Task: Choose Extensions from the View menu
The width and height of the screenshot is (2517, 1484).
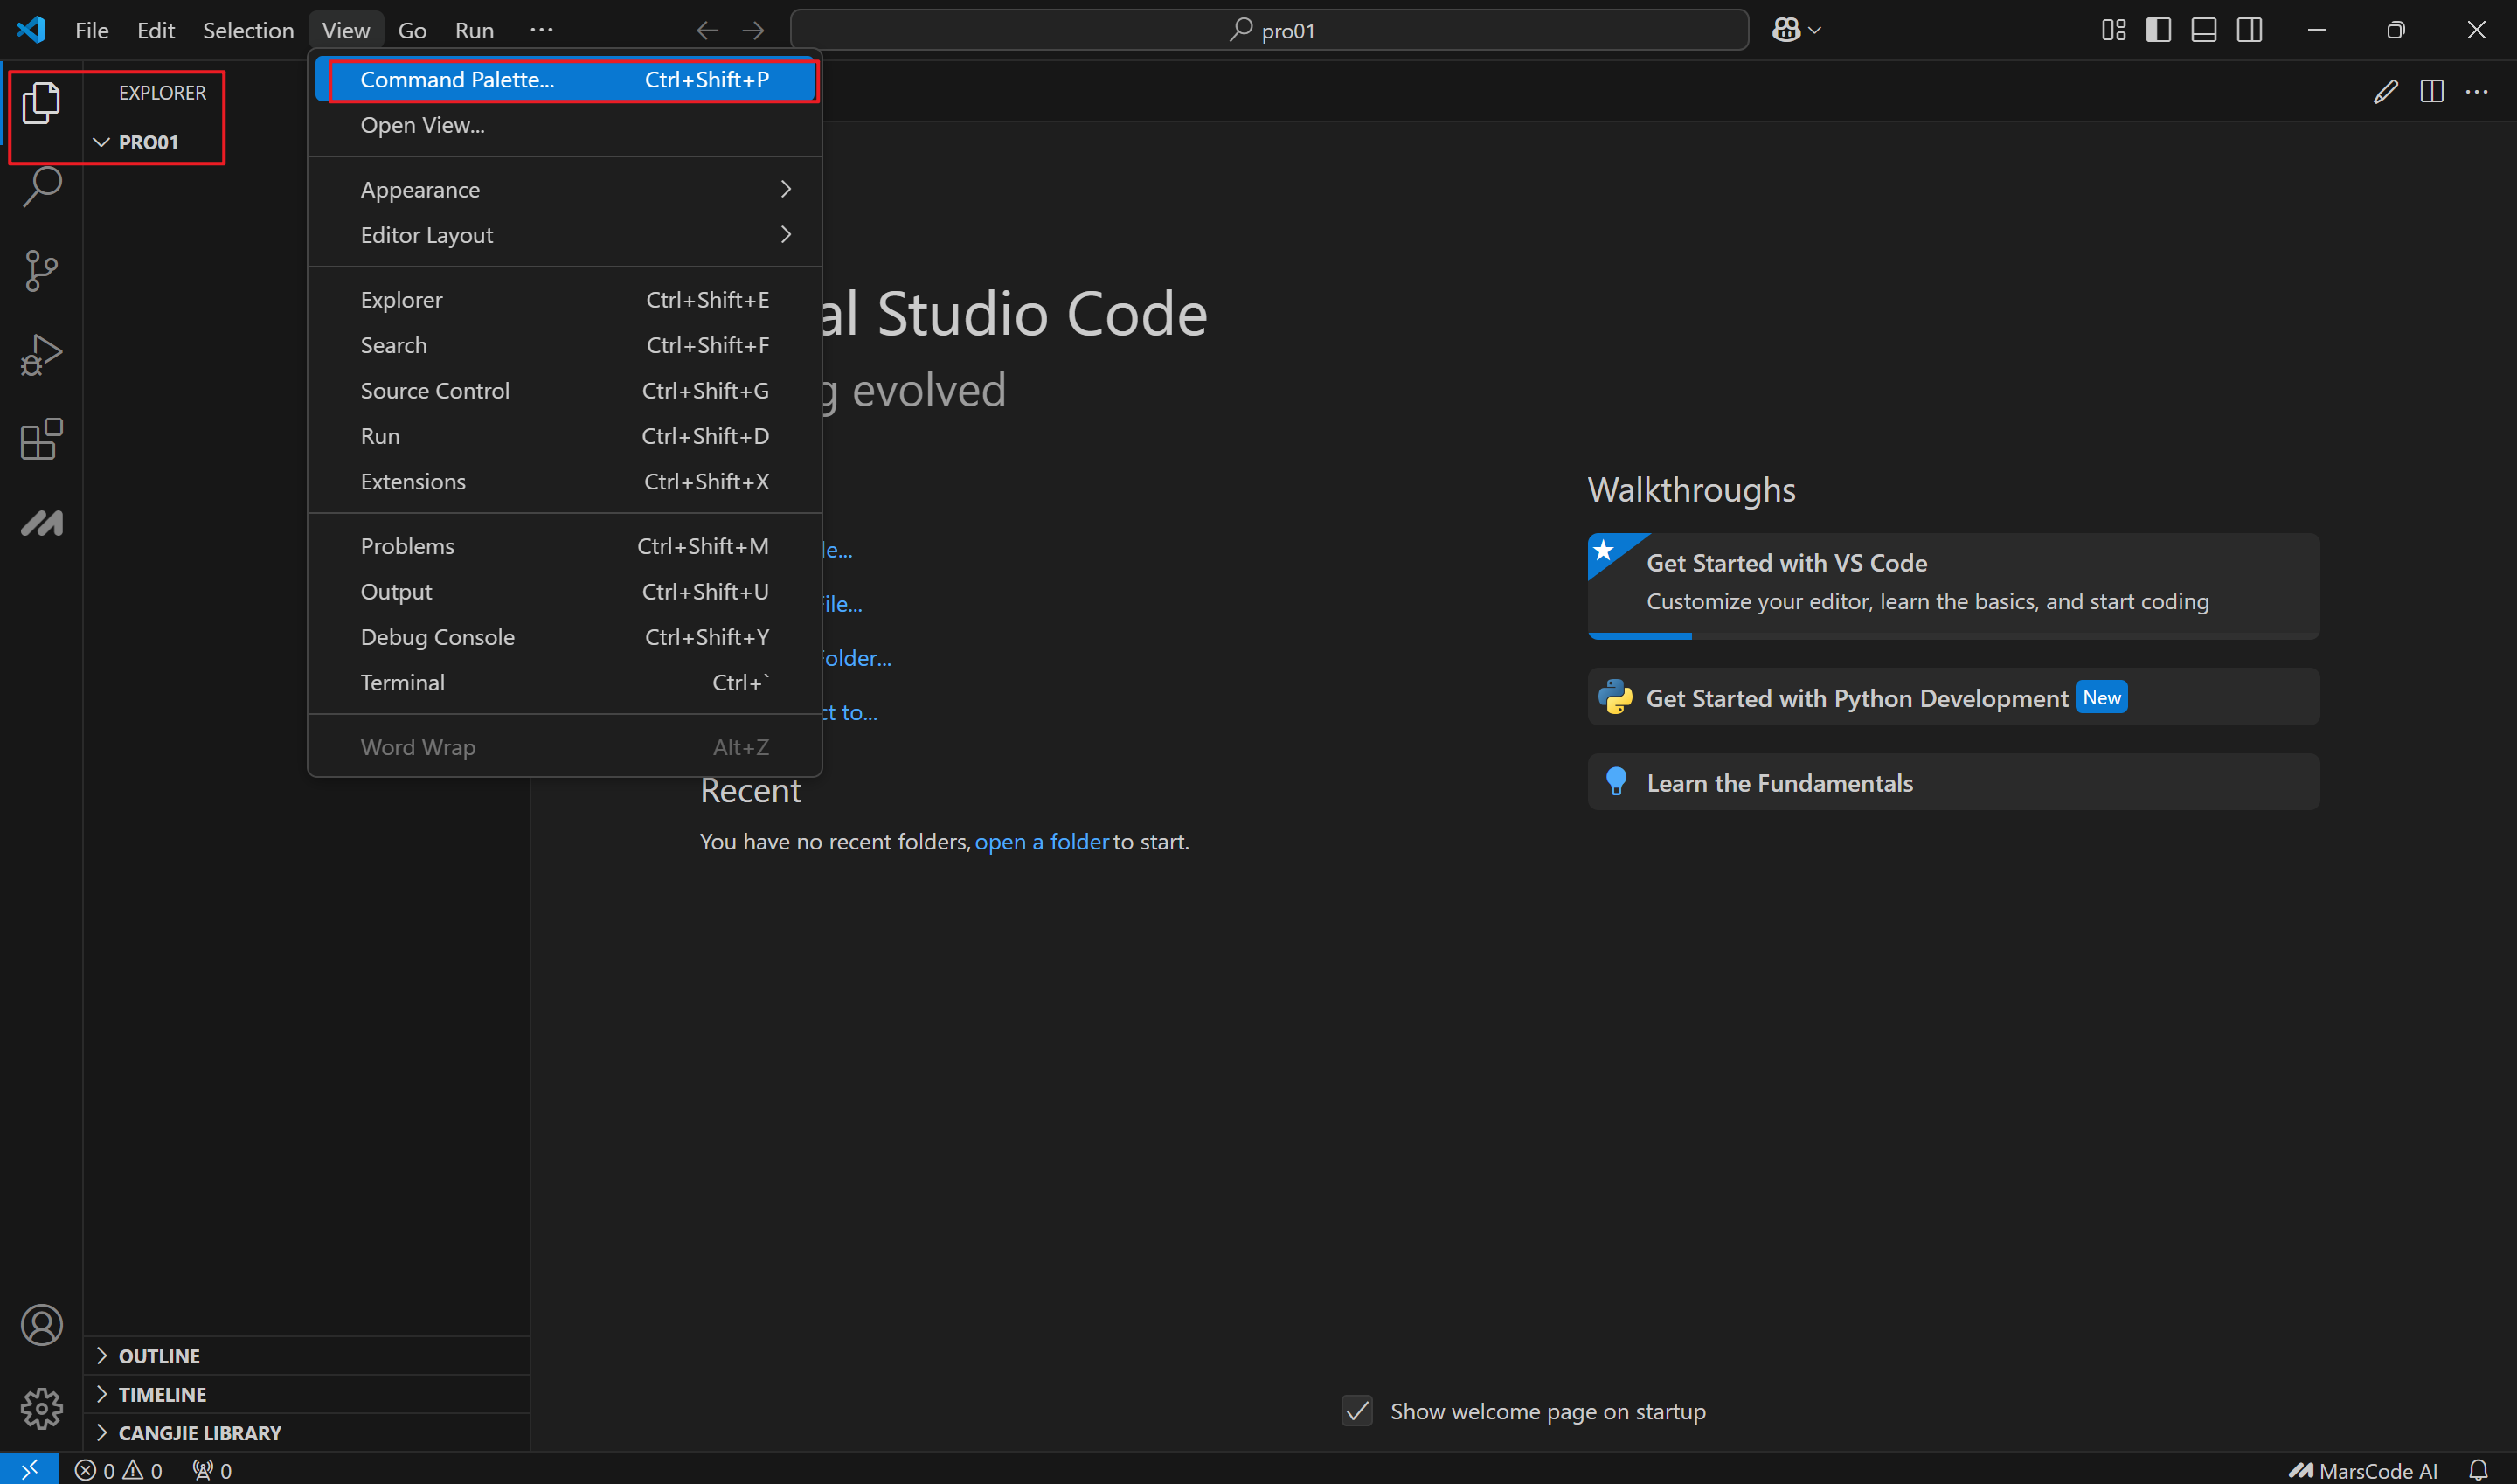Action: coord(565,482)
